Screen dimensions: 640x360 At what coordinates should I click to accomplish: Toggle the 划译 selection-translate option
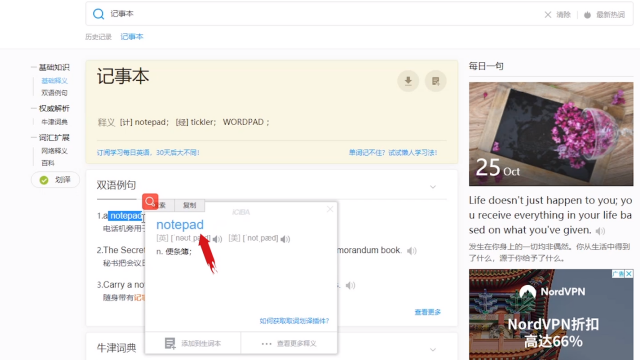point(55,180)
